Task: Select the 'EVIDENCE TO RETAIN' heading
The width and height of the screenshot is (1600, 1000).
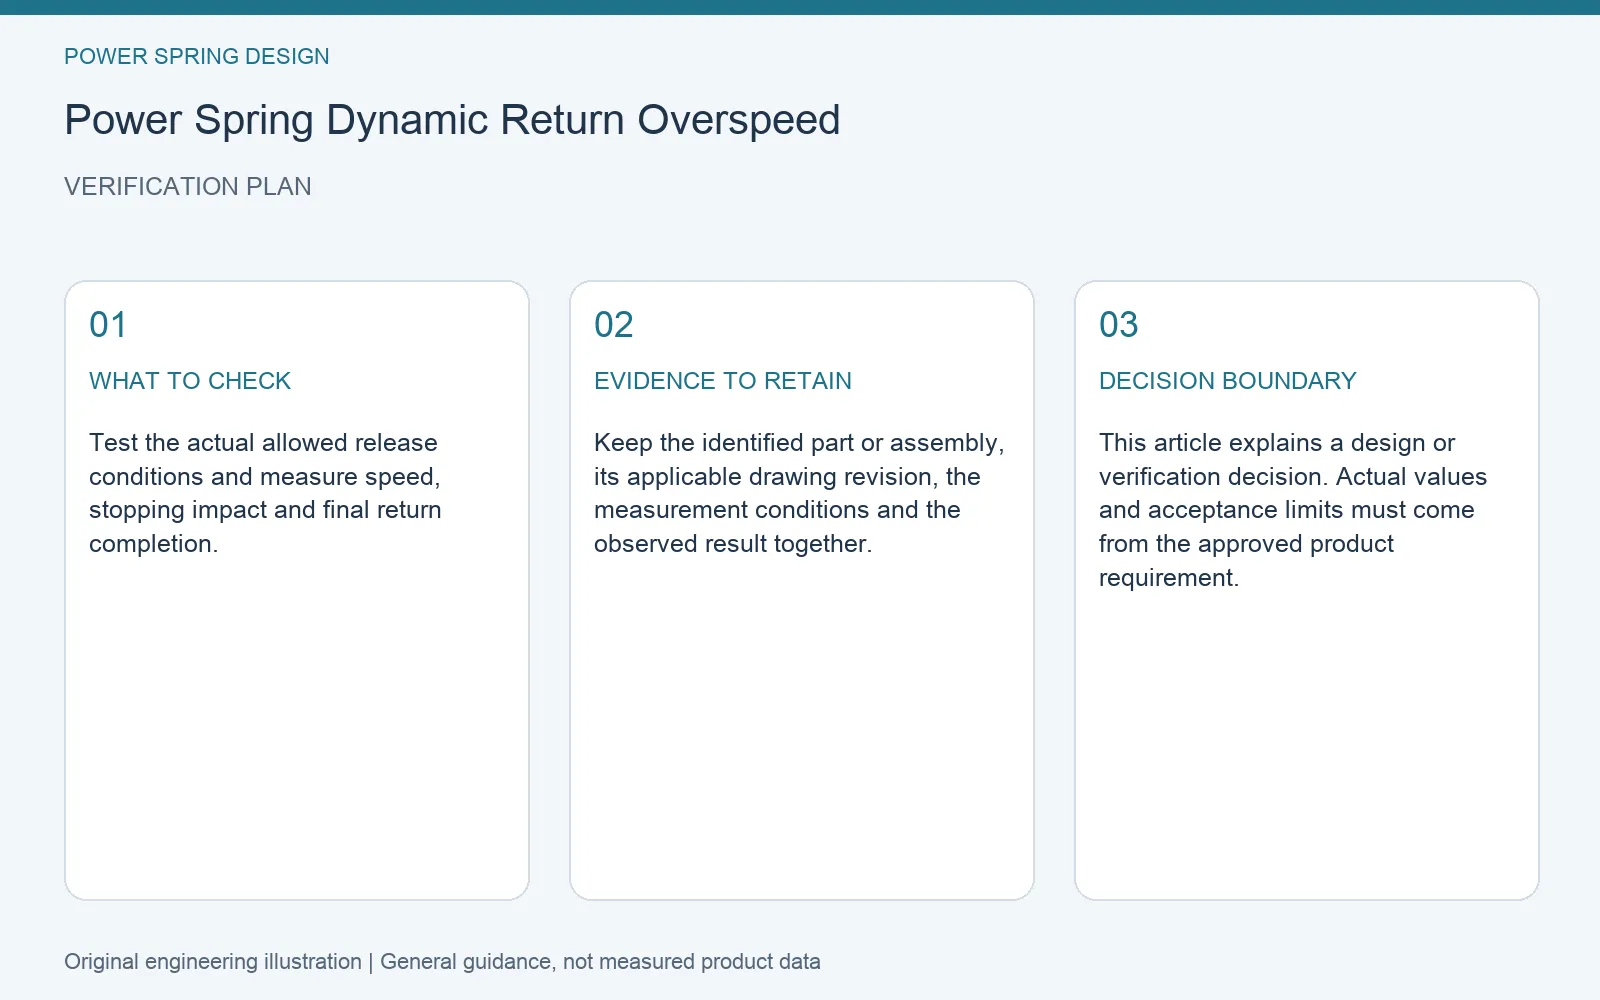Action: (x=723, y=381)
